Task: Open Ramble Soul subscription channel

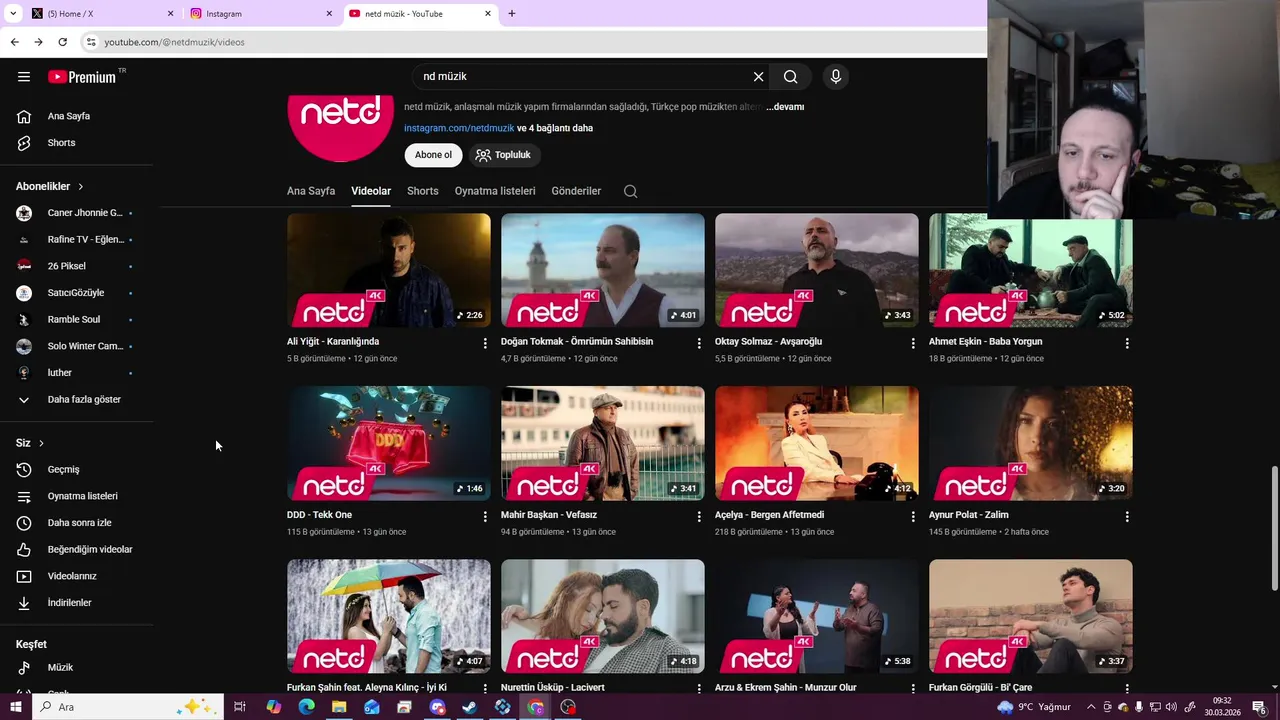Action: [x=76, y=320]
